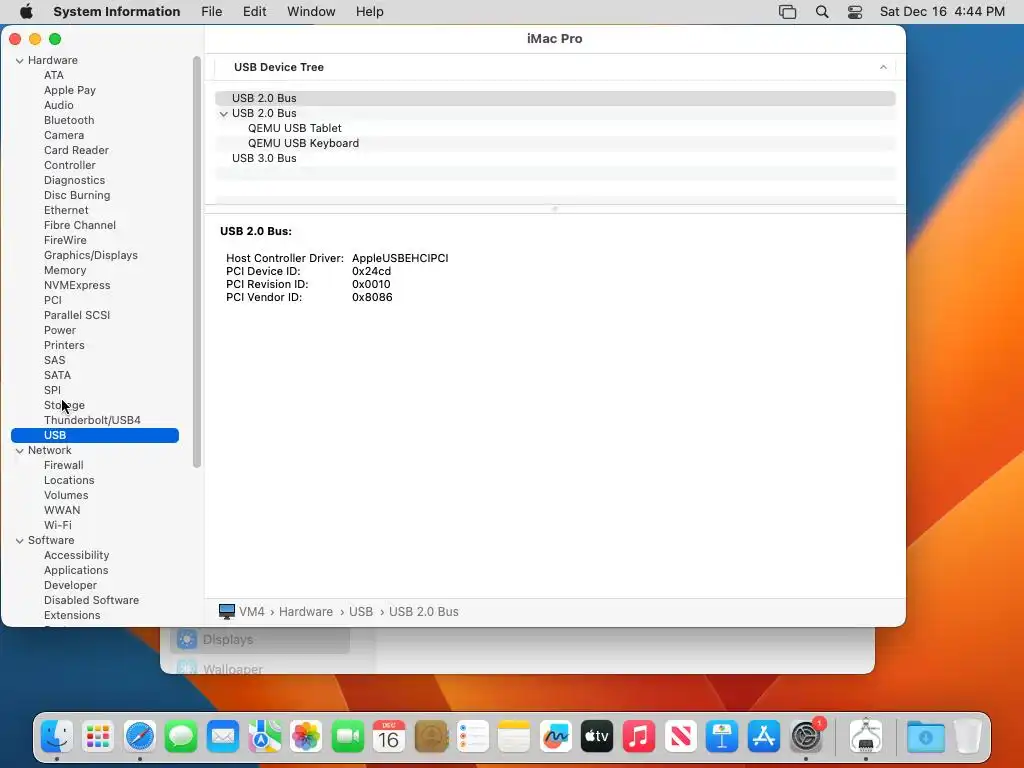This screenshot has height=768, width=1024.
Task: Open Spotlight search in menu bar
Action: point(822,12)
